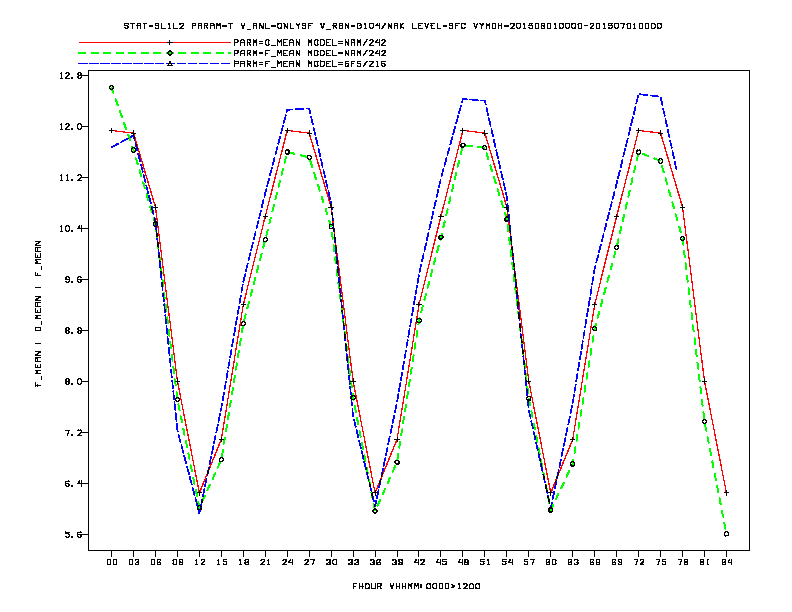This screenshot has height=612, width=792.
Task: Click the red plus marker at hour 72 peak
Action: point(638,130)
